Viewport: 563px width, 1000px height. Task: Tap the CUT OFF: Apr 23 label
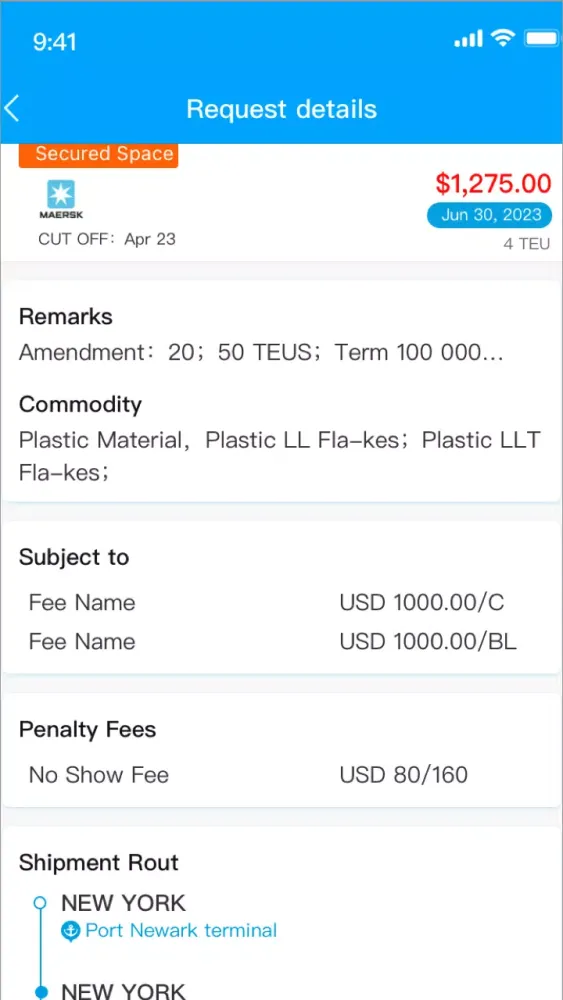(107, 240)
